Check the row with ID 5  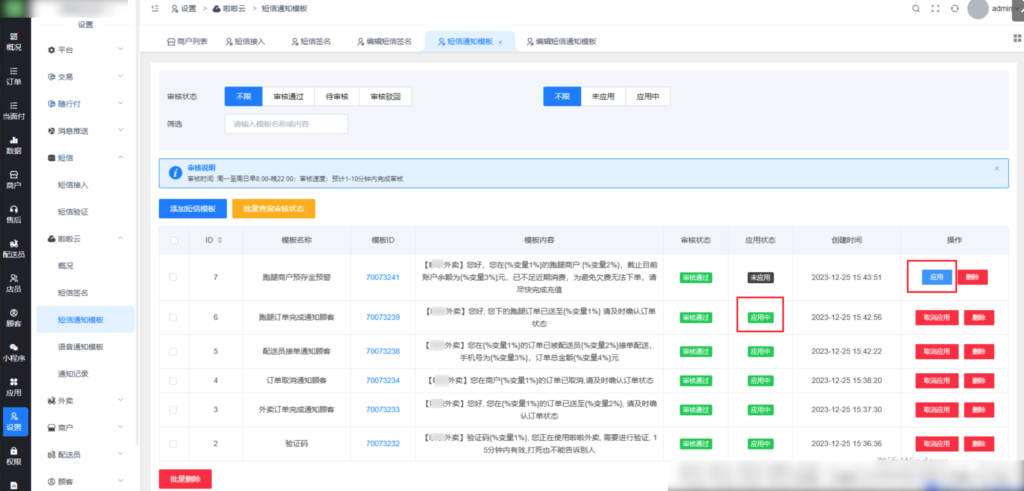[173, 351]
